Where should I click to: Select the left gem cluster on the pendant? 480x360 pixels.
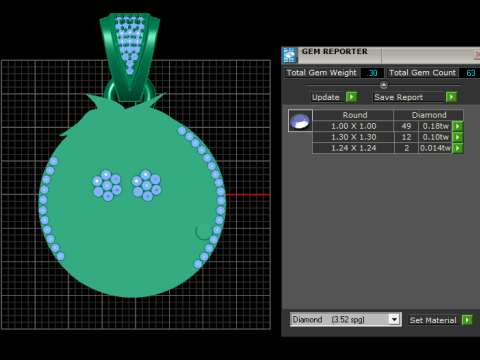tap(107, 185)
